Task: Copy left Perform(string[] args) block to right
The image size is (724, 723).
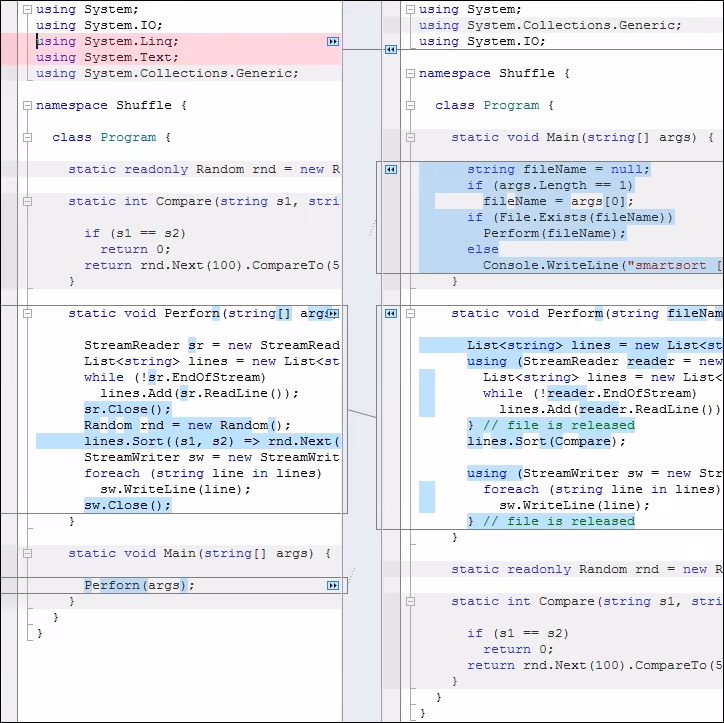Action: tap(333, 313)
